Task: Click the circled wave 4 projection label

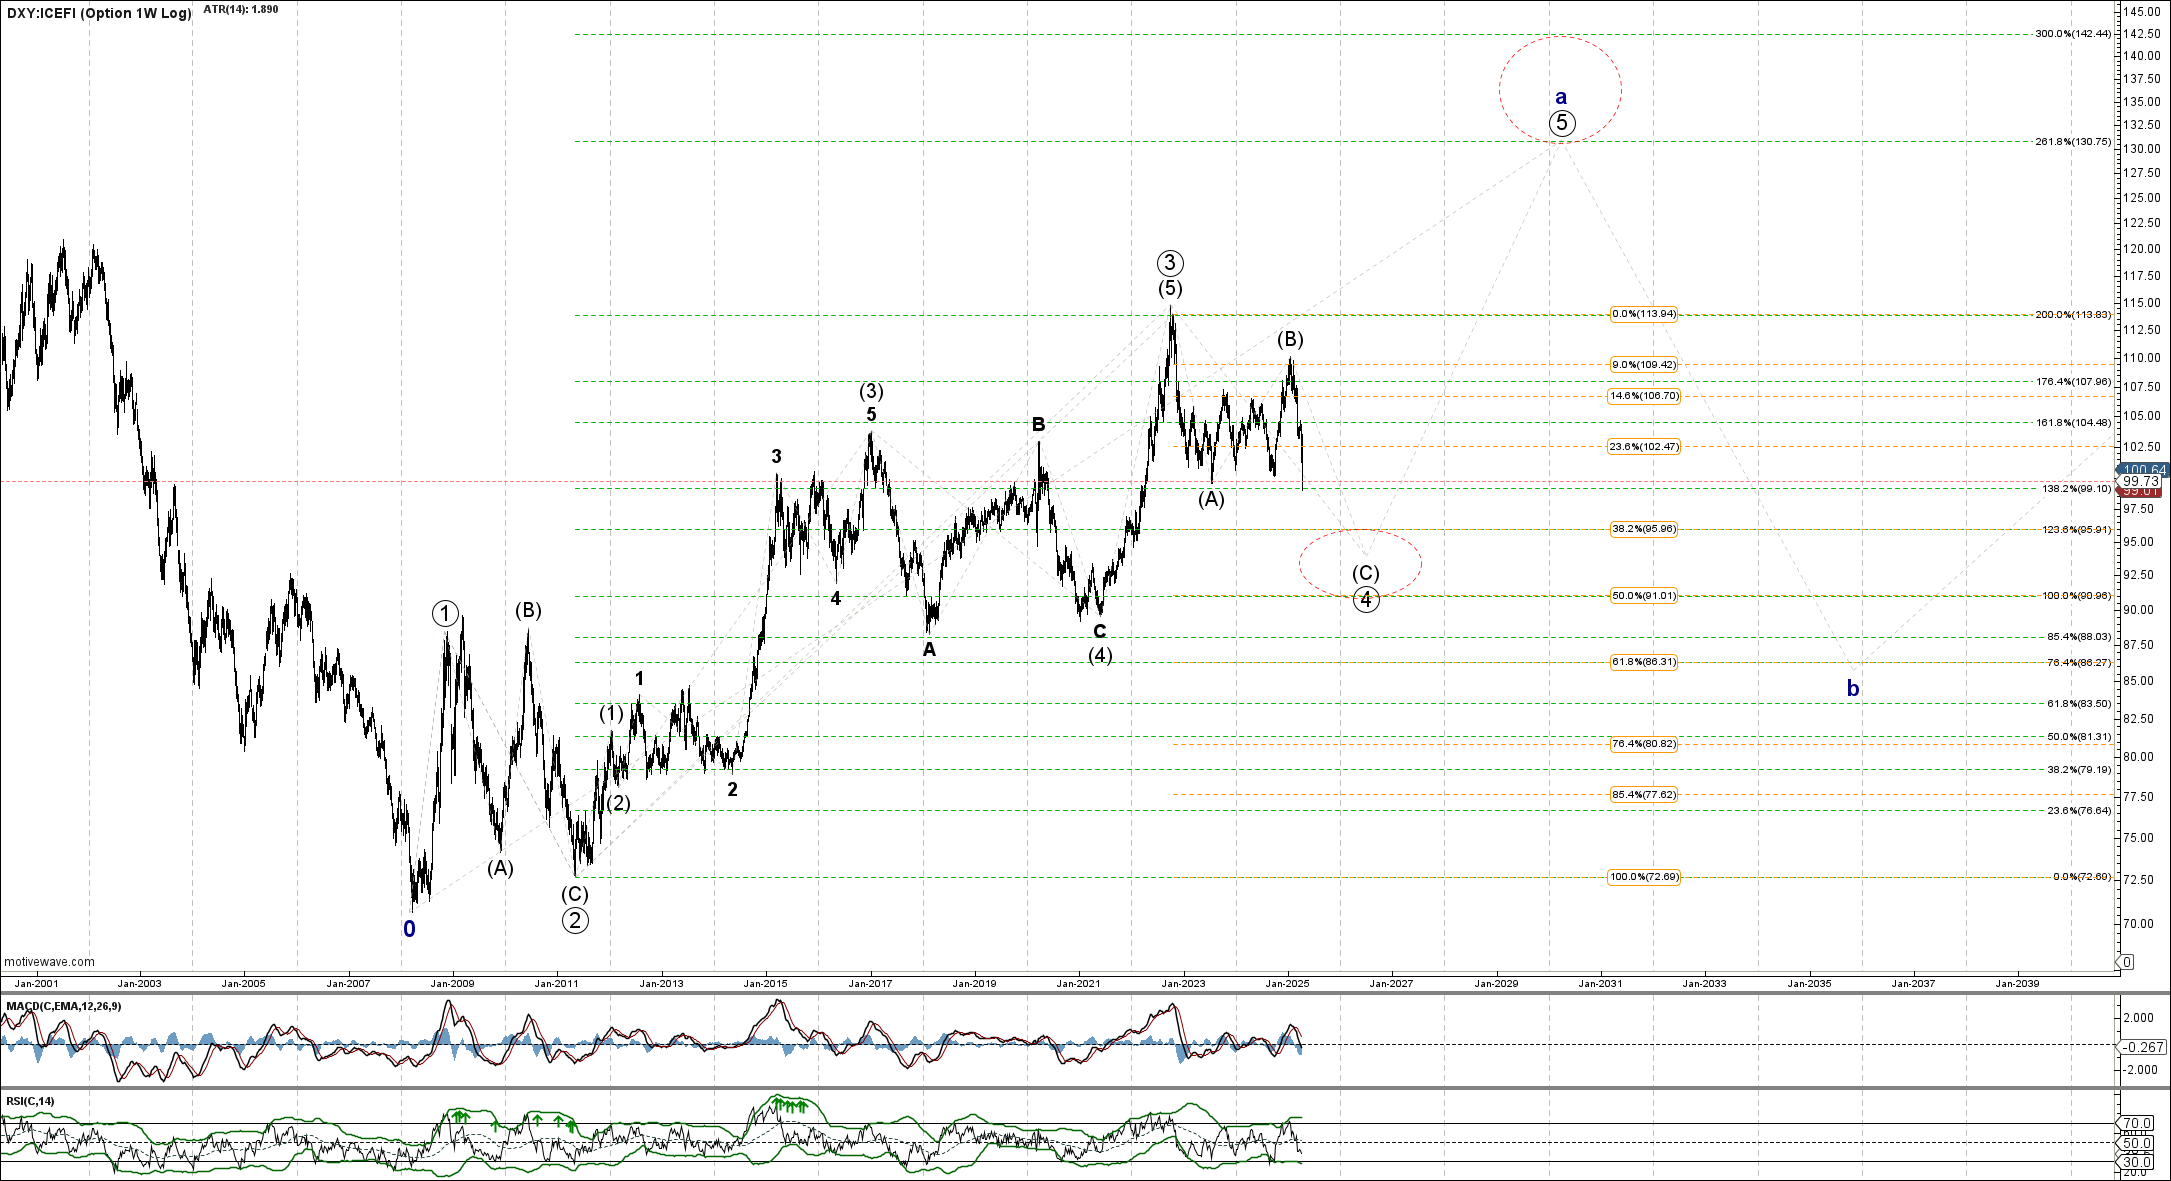Action: click(1366, 600)
